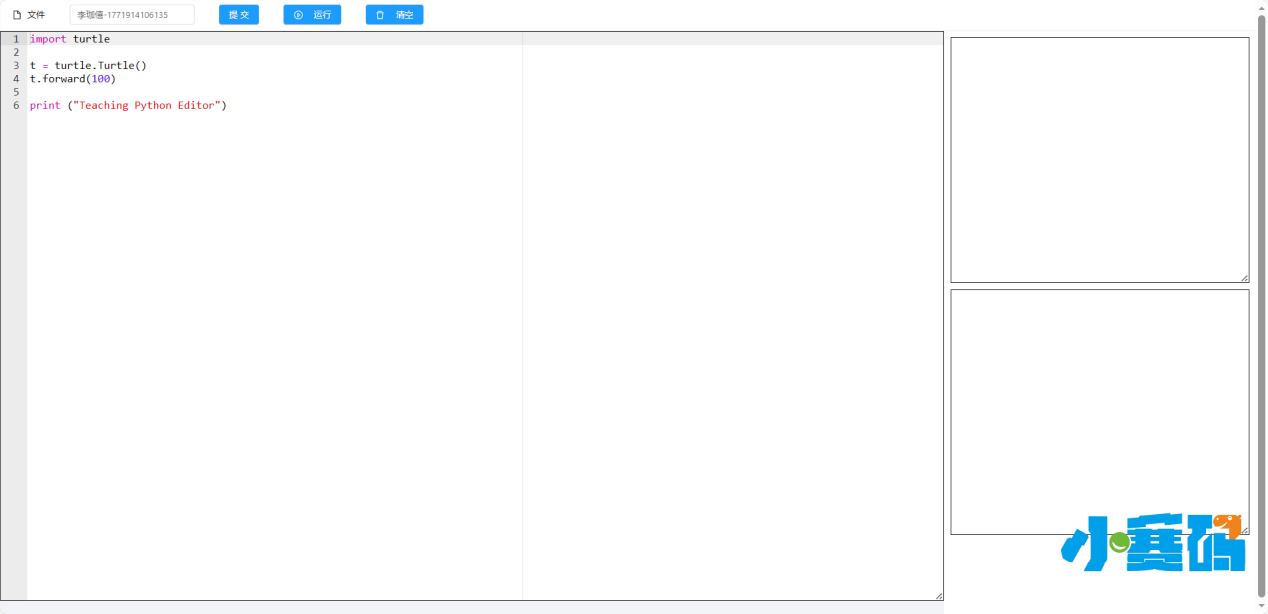Click the play icon in 运行 button

point(298,15)
